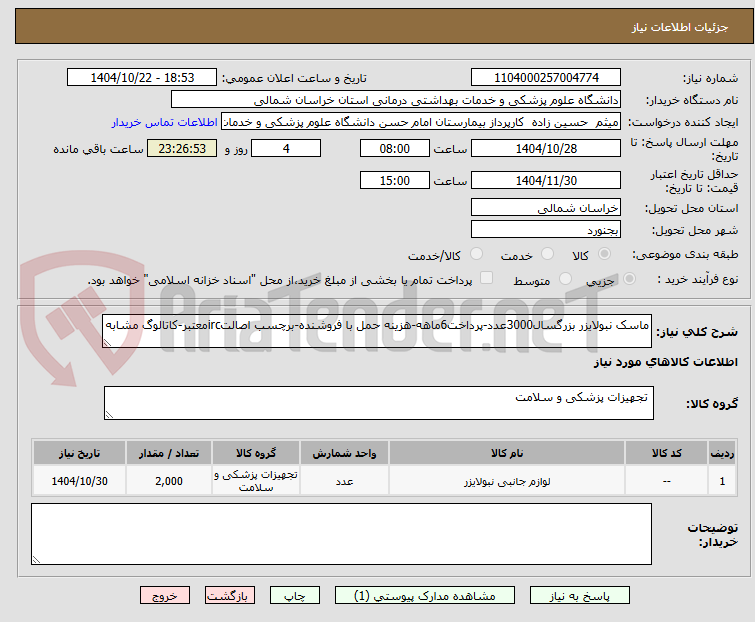Select the کالا/خدمت radio button

coord(476,254)
